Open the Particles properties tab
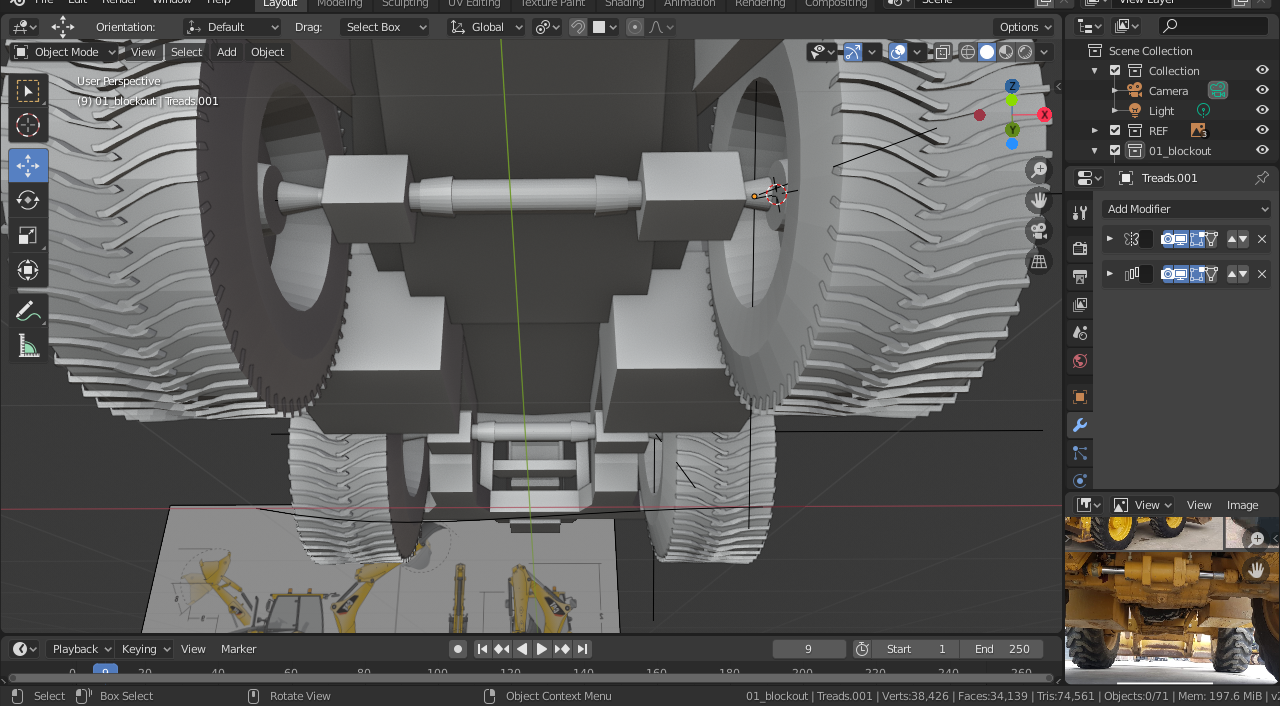The width and height of the screenshot is (1280, 706). (x=1079, y=453)
